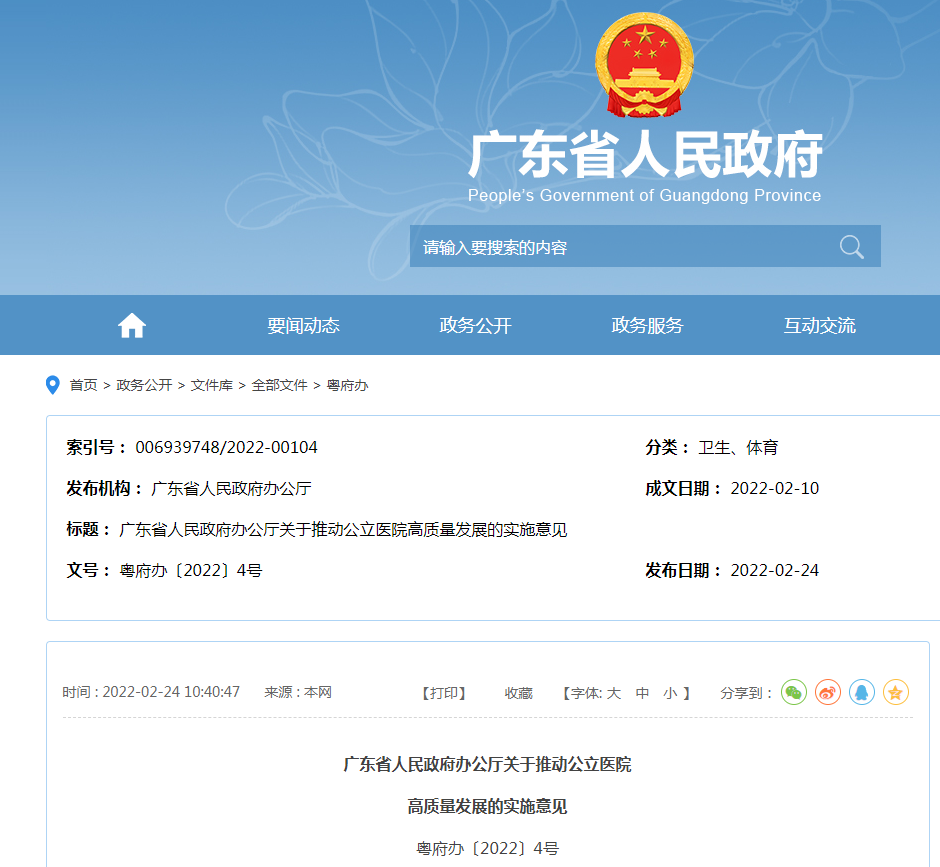Open the 政务服务 navigation menu

coord(647,326)
